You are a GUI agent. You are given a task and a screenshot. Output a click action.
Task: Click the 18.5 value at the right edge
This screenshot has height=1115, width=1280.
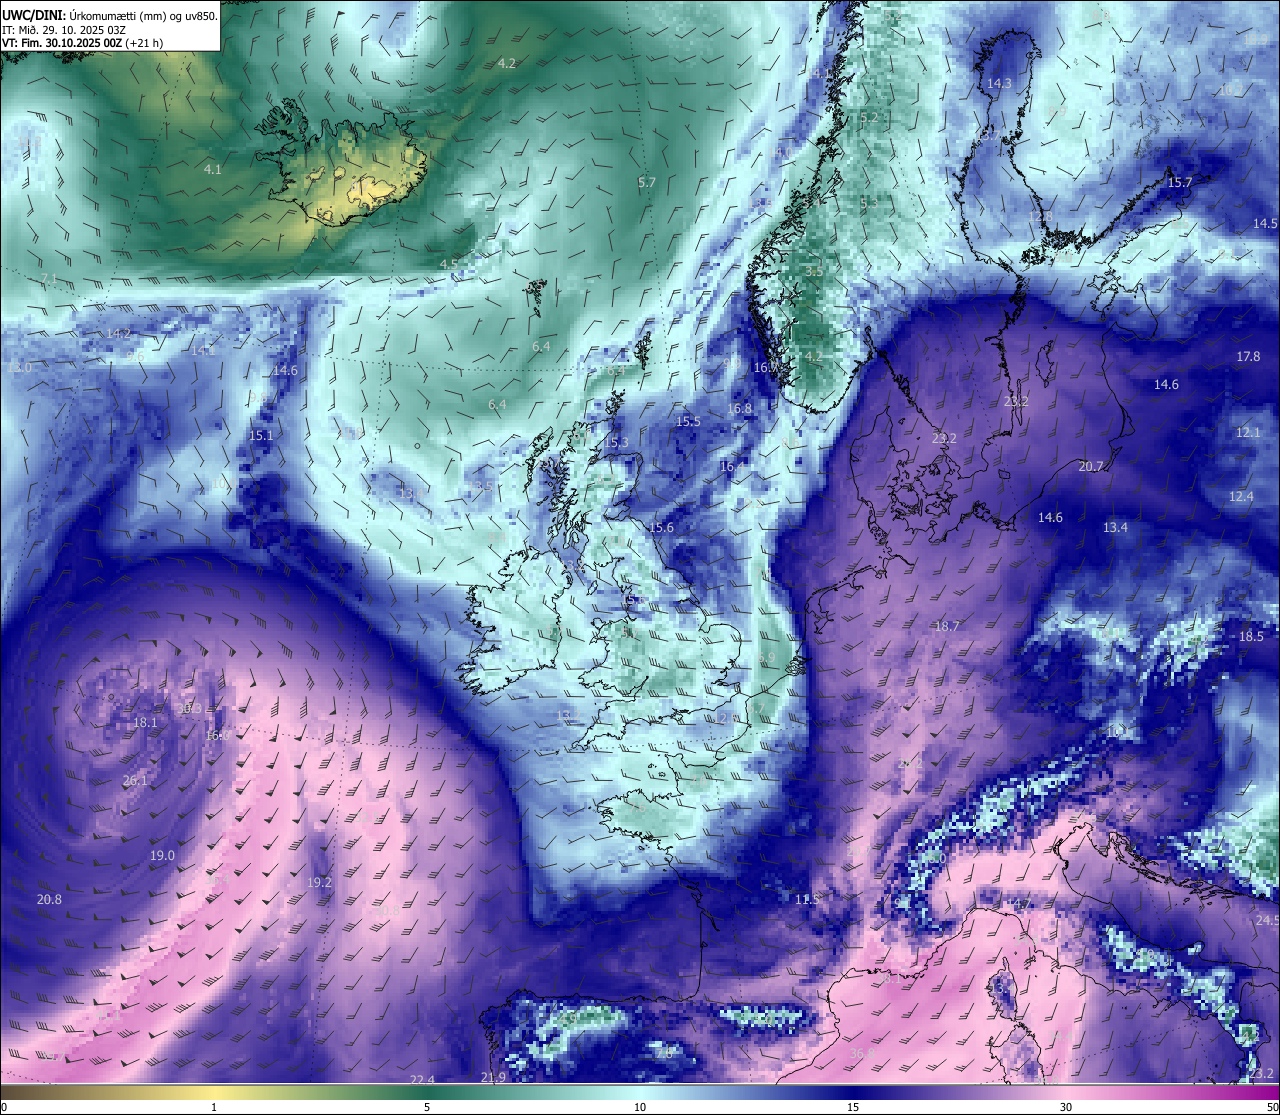click(x=1251, y=636)
